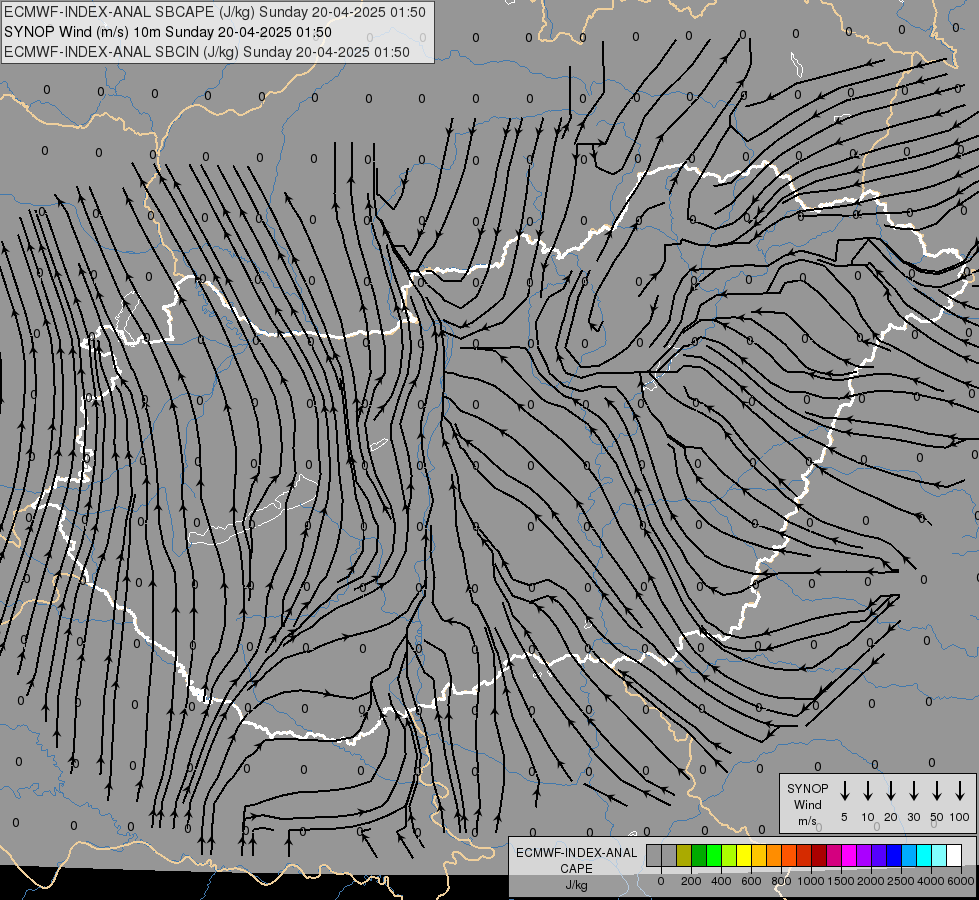Click the 5 m/s wind arrow in legend
979x900 pixels.
click(x=844, y=790)
